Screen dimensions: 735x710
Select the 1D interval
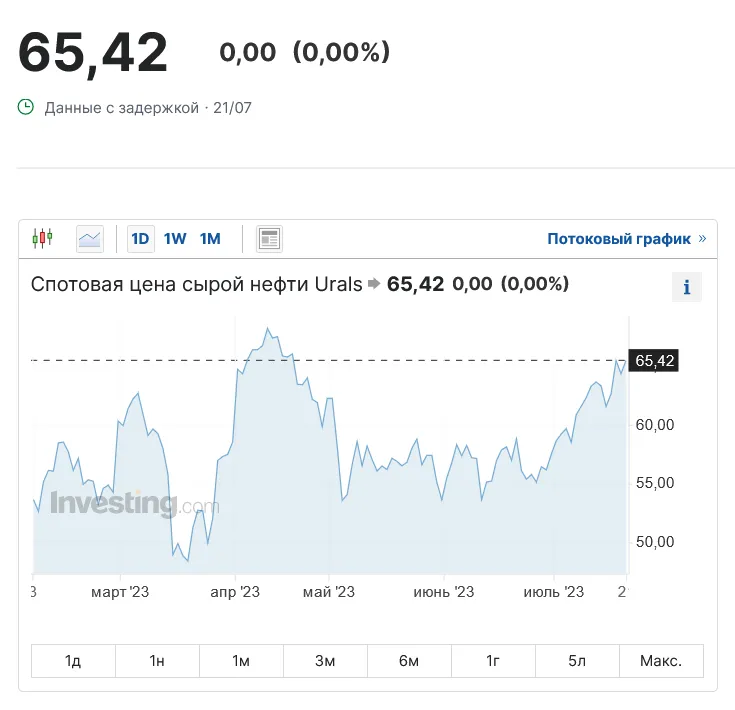click(x=140, y=238)
